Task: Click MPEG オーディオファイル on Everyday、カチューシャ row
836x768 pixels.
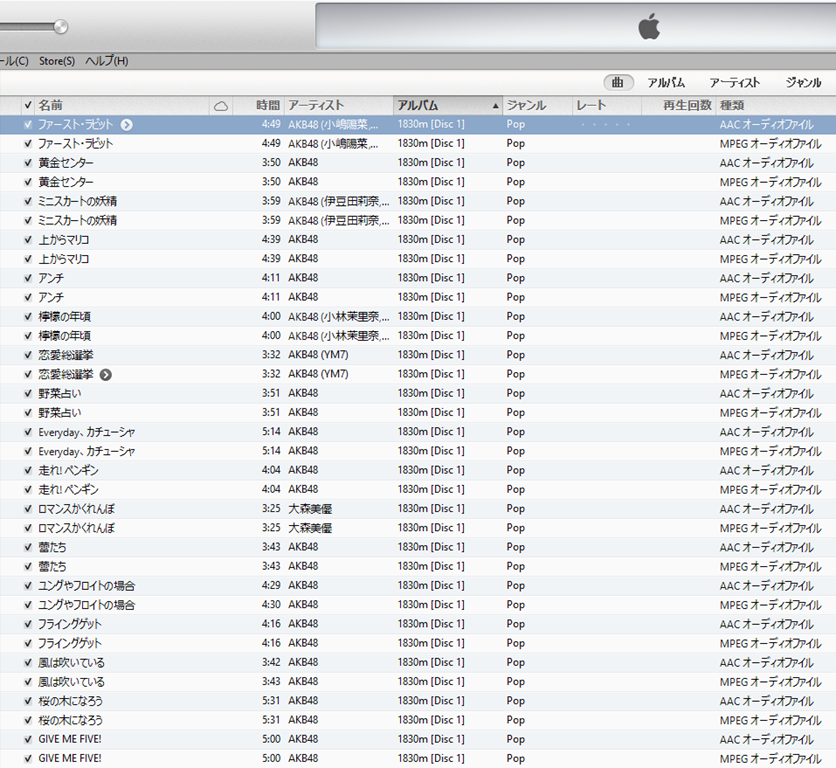Action: coord(770,451)
